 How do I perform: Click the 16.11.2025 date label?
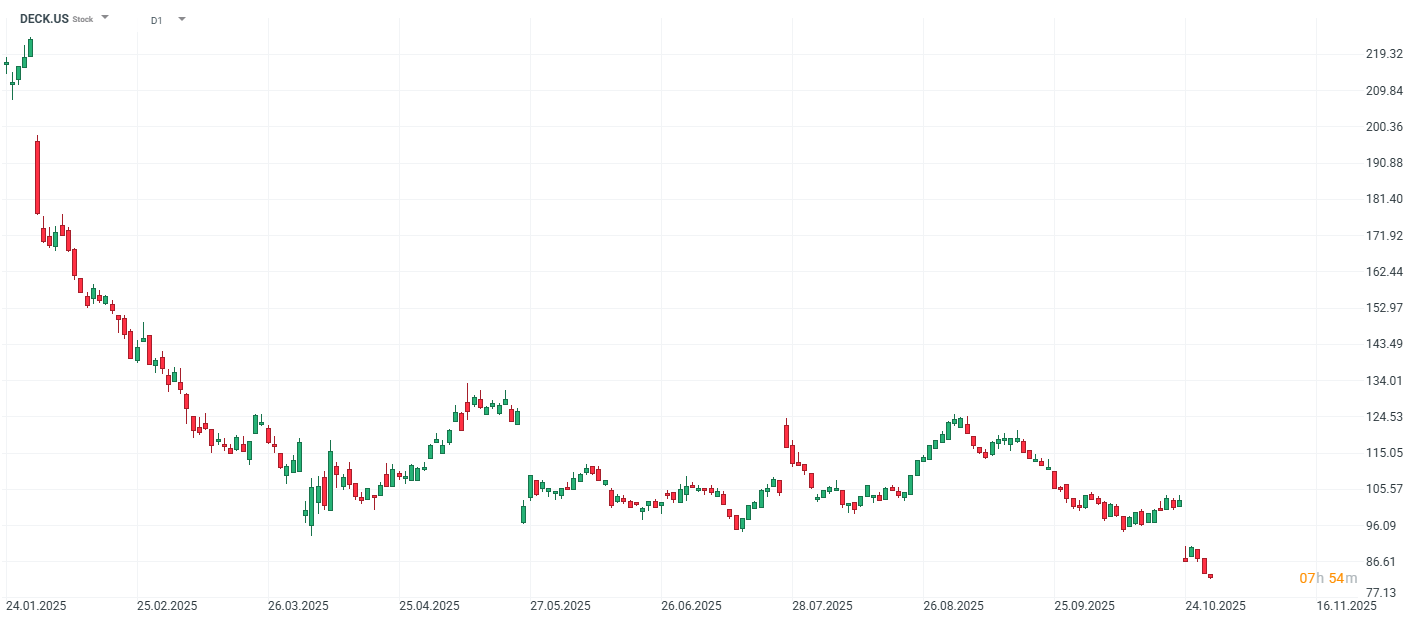1346,606
